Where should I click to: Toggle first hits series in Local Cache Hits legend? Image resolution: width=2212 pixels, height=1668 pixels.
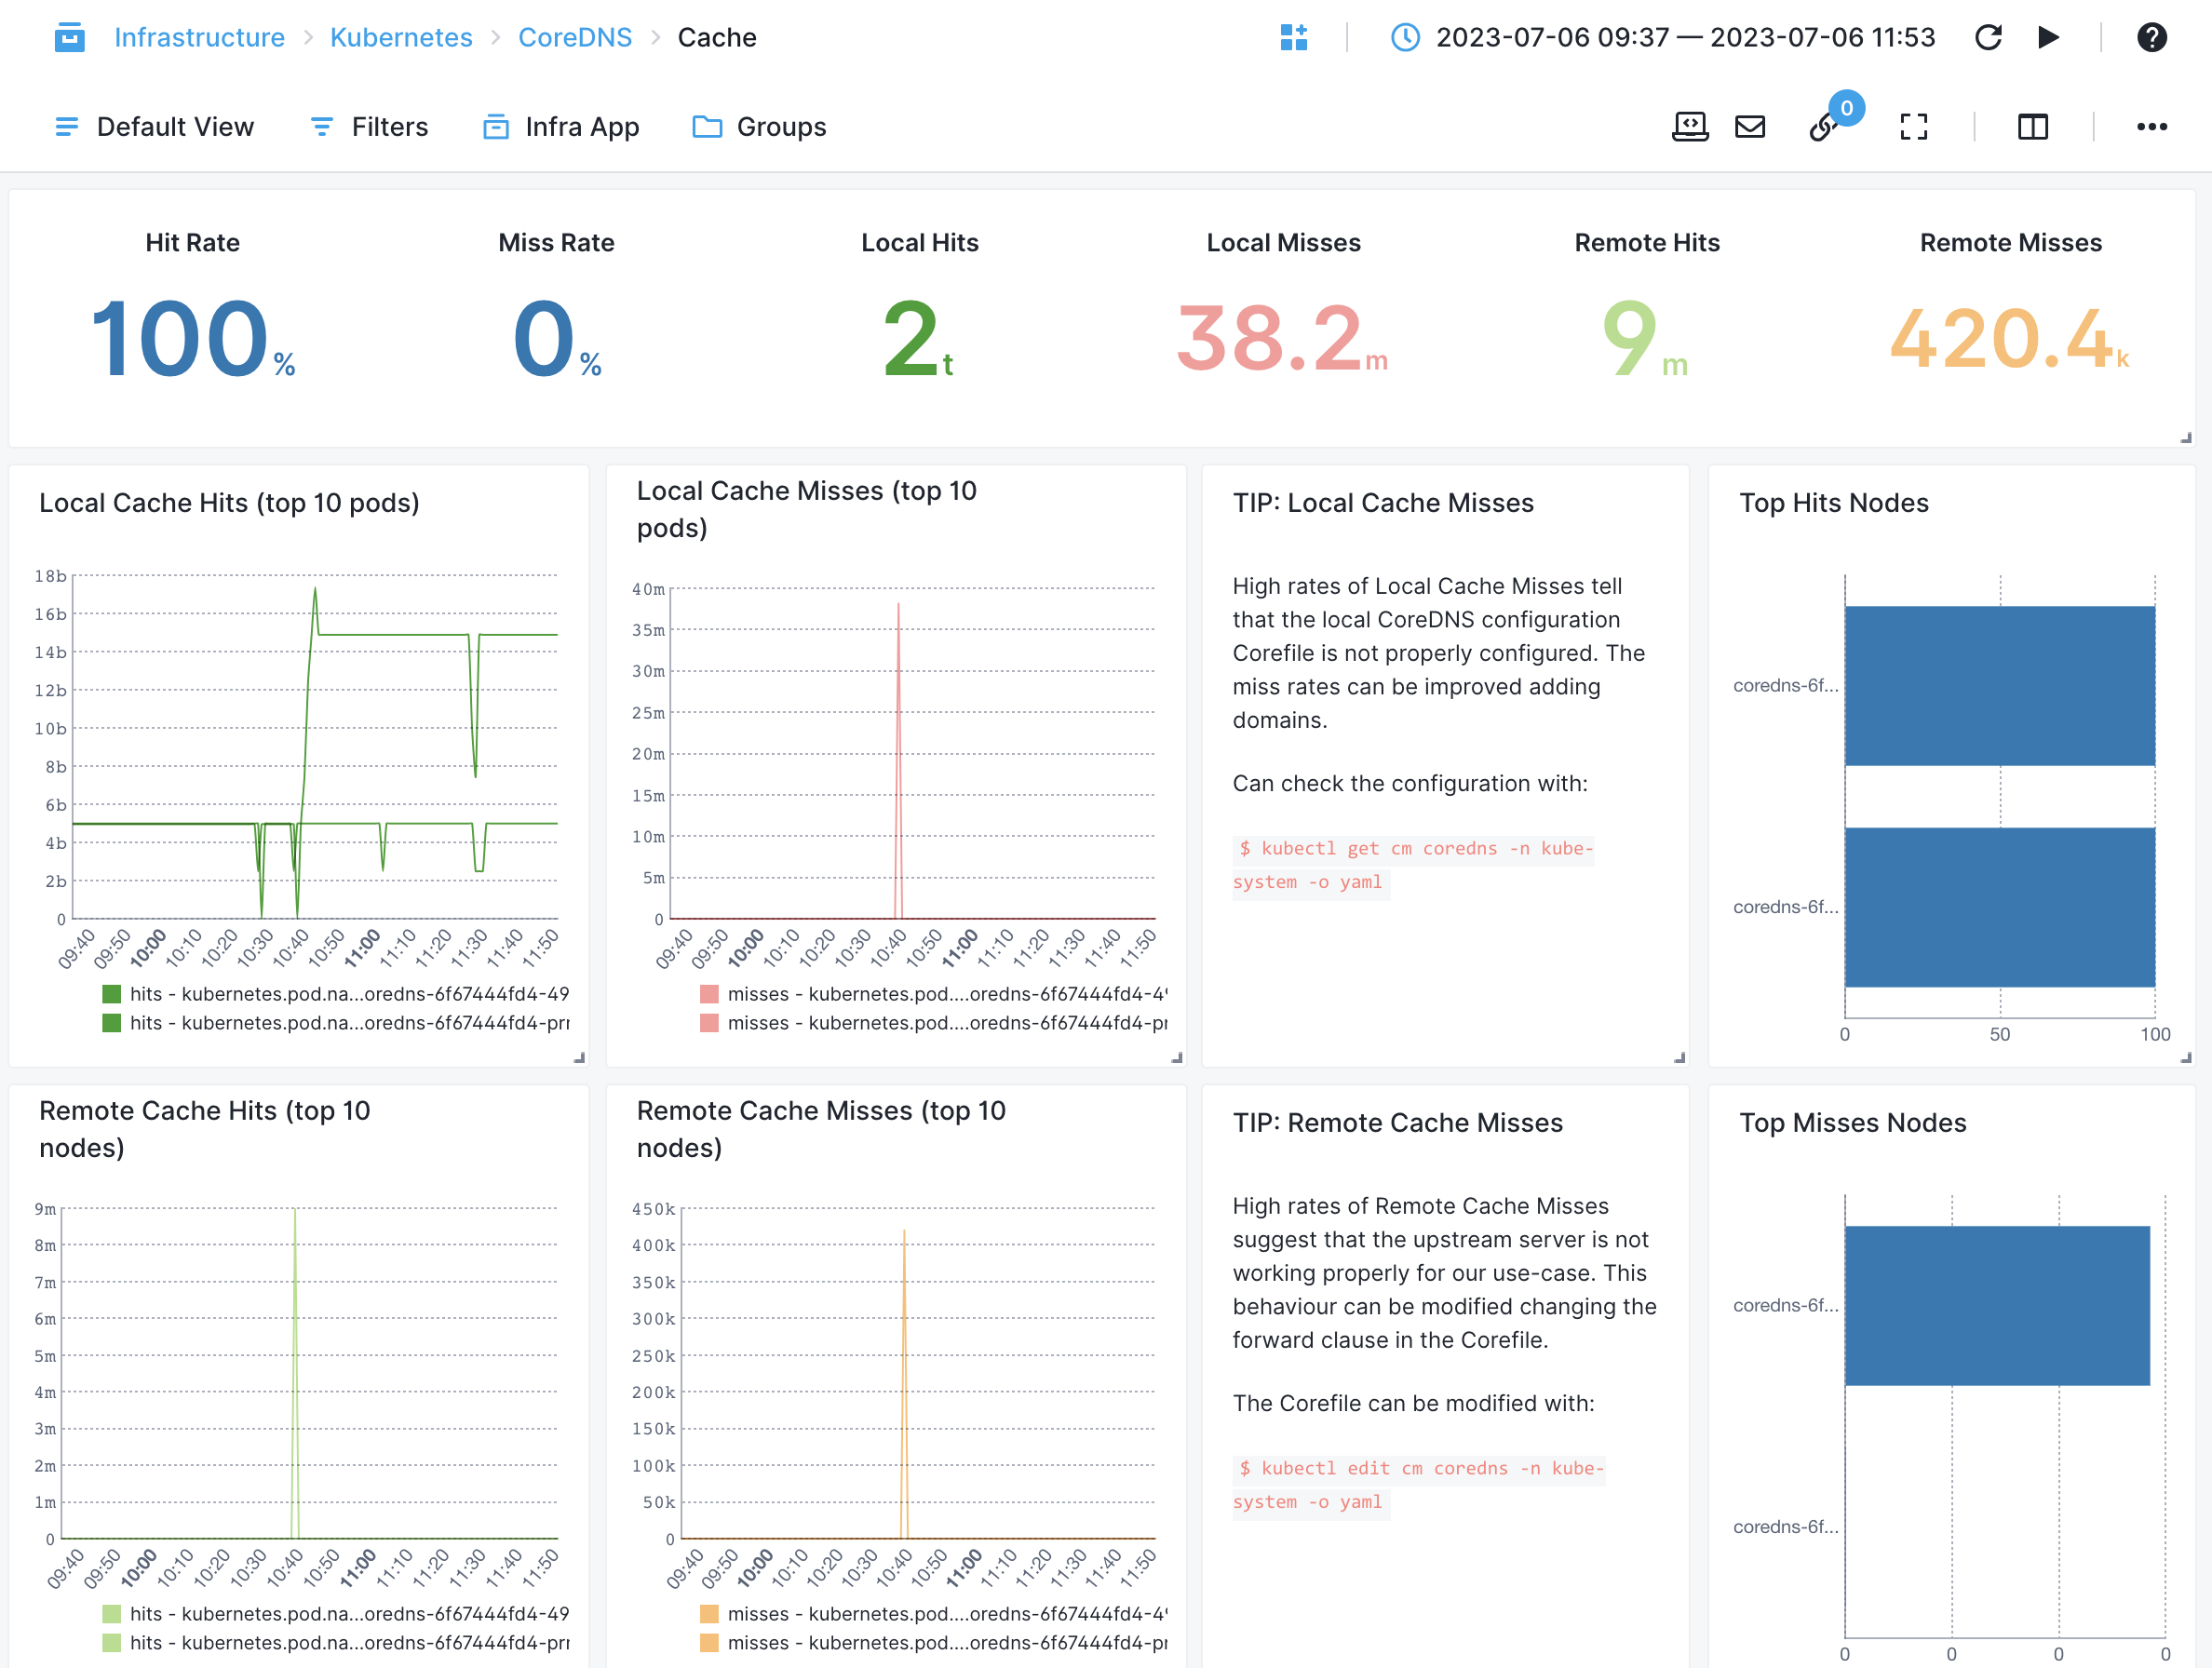pyautogui.click(x=336, y=994)
